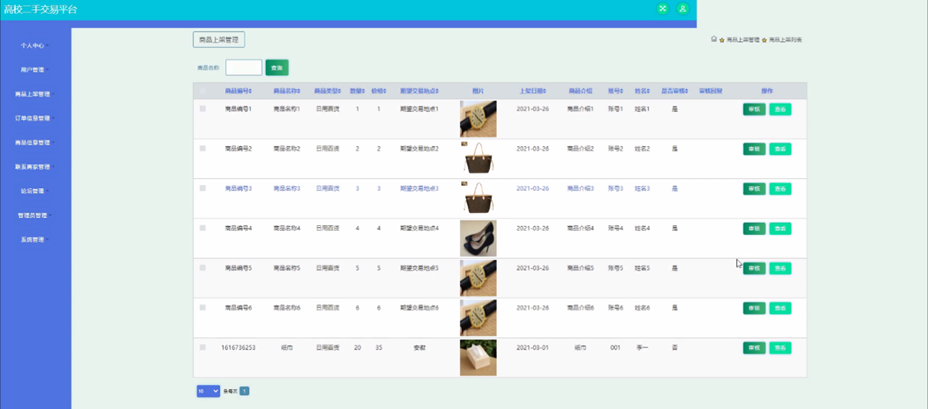This screenshot has width=928, height=409.
Task: Click the 安徽 location cell
Action: (419, 347)
